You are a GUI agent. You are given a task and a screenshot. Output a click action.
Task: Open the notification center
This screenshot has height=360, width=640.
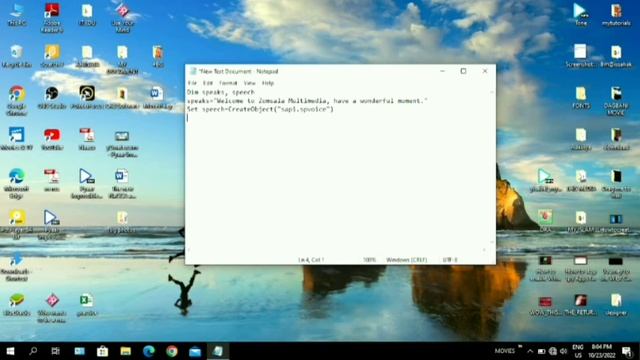point(627,351)
